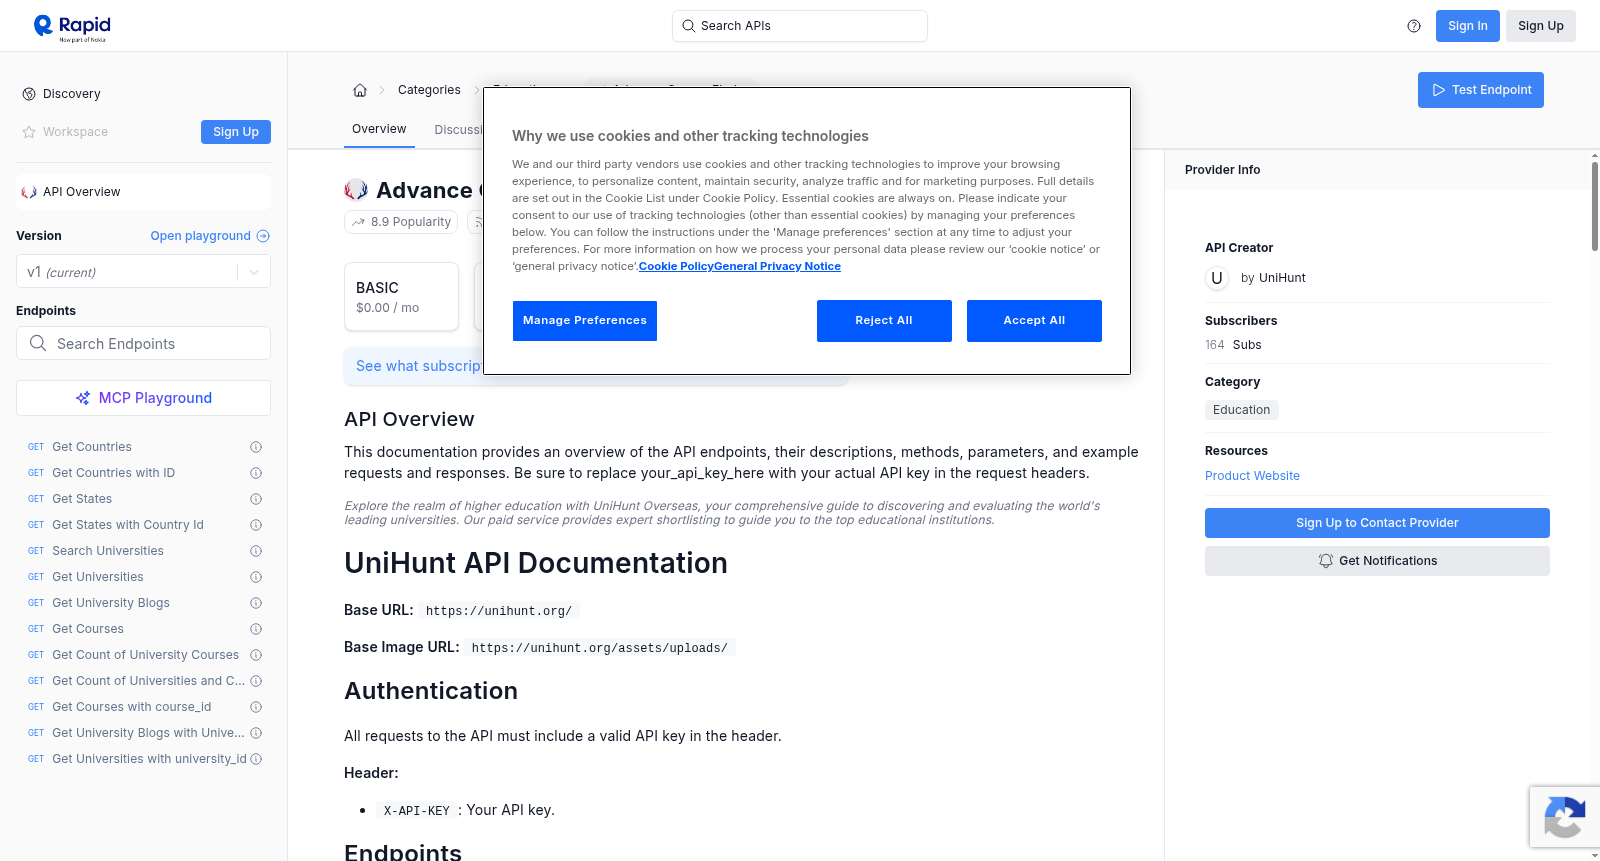Click the Accept All cookies button
Image resolution: width=1600 pixels, height=861 pixels.
point(1034,321)
